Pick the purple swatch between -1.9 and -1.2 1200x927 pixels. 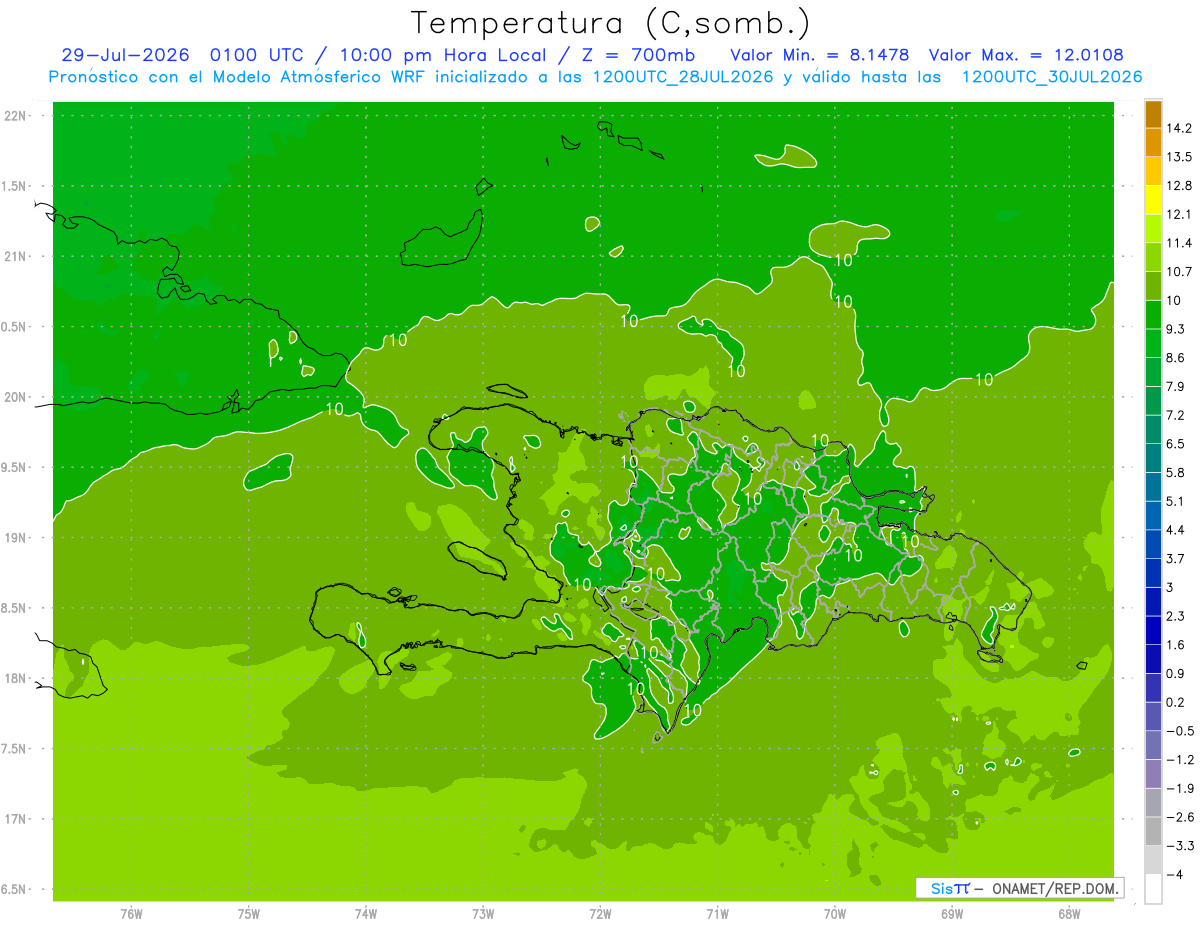tap(1153, 774)
